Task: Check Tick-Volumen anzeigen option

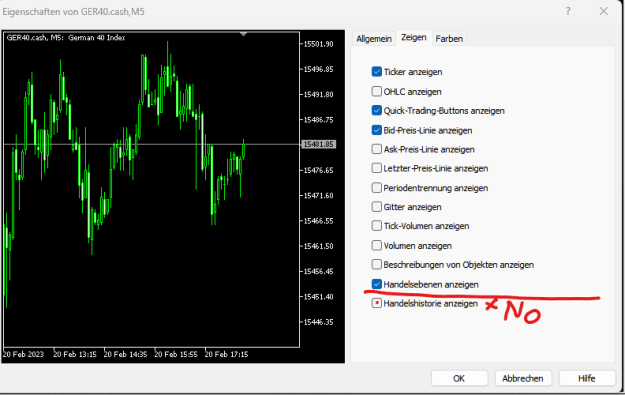Action: [376, 226]
